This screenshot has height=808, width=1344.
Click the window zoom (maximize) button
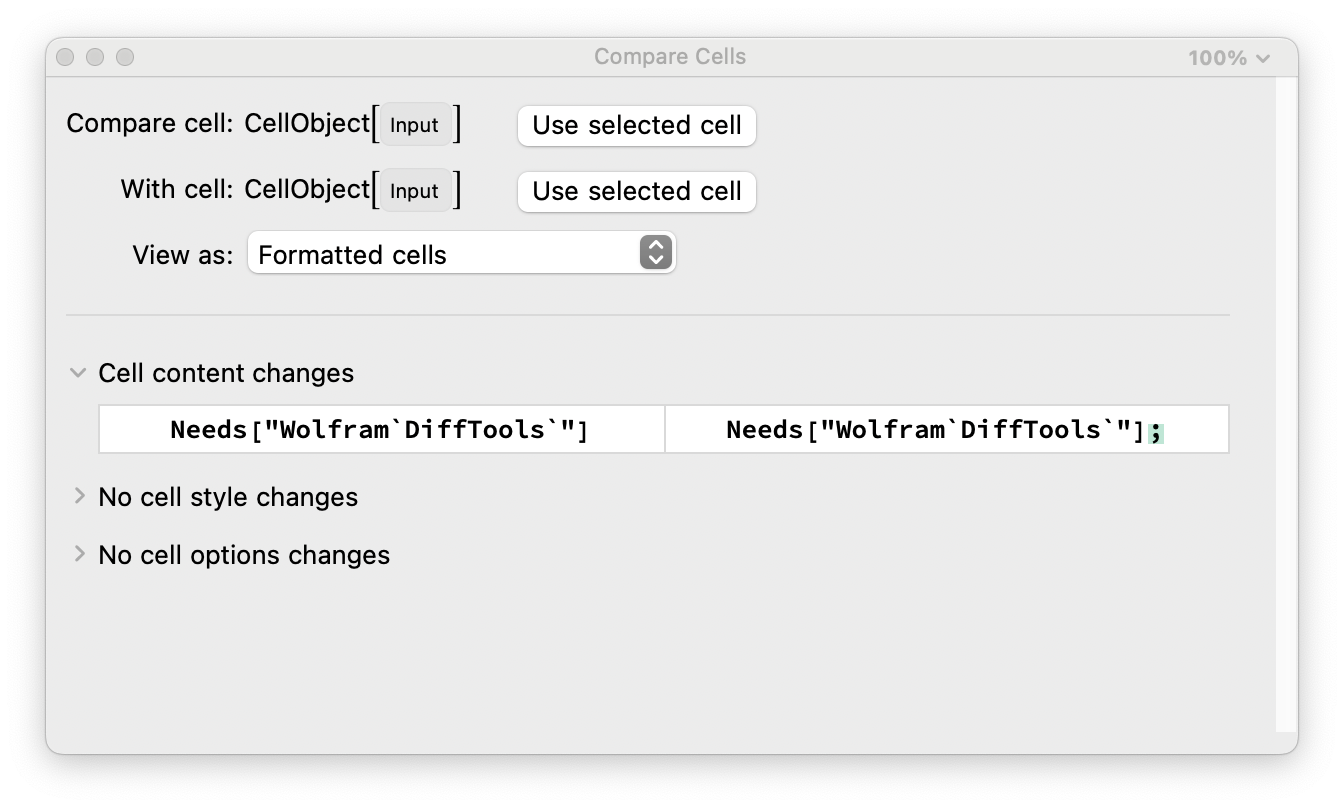tap(125, 58)
